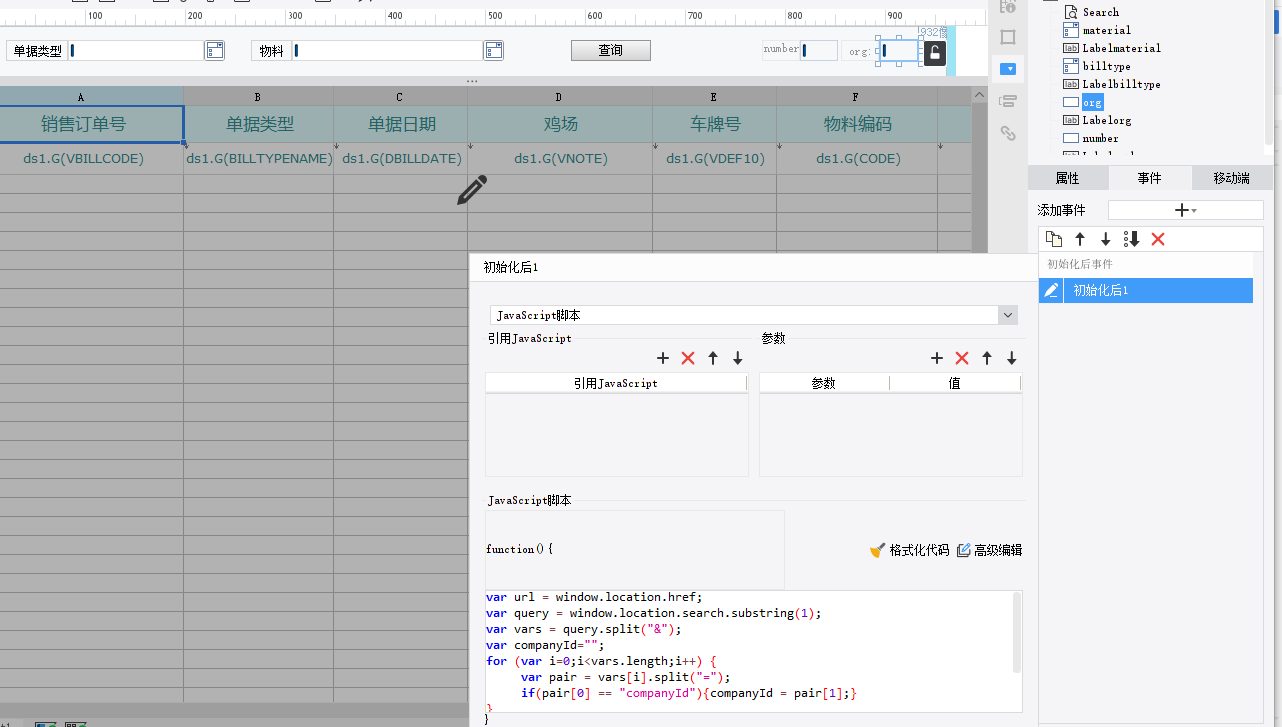Select column F header
Image resolution: width=1282 pixels, height=727 pixels.
point(857,97)
